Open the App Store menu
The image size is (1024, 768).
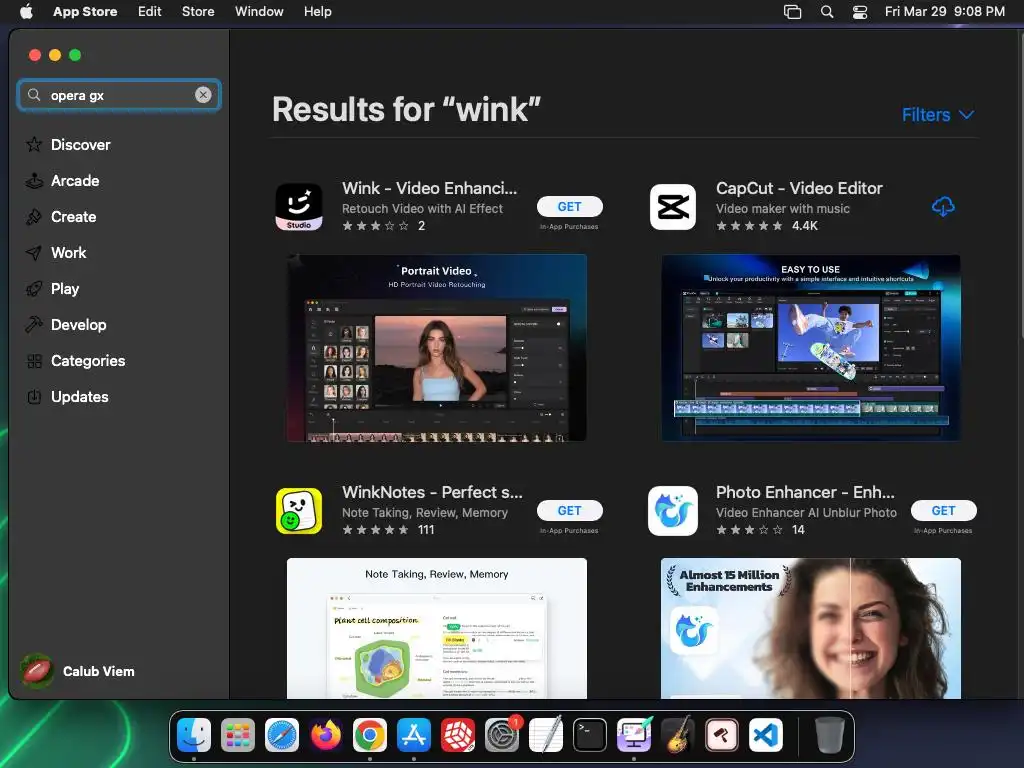pyautogui.click(x=85, y=11)
